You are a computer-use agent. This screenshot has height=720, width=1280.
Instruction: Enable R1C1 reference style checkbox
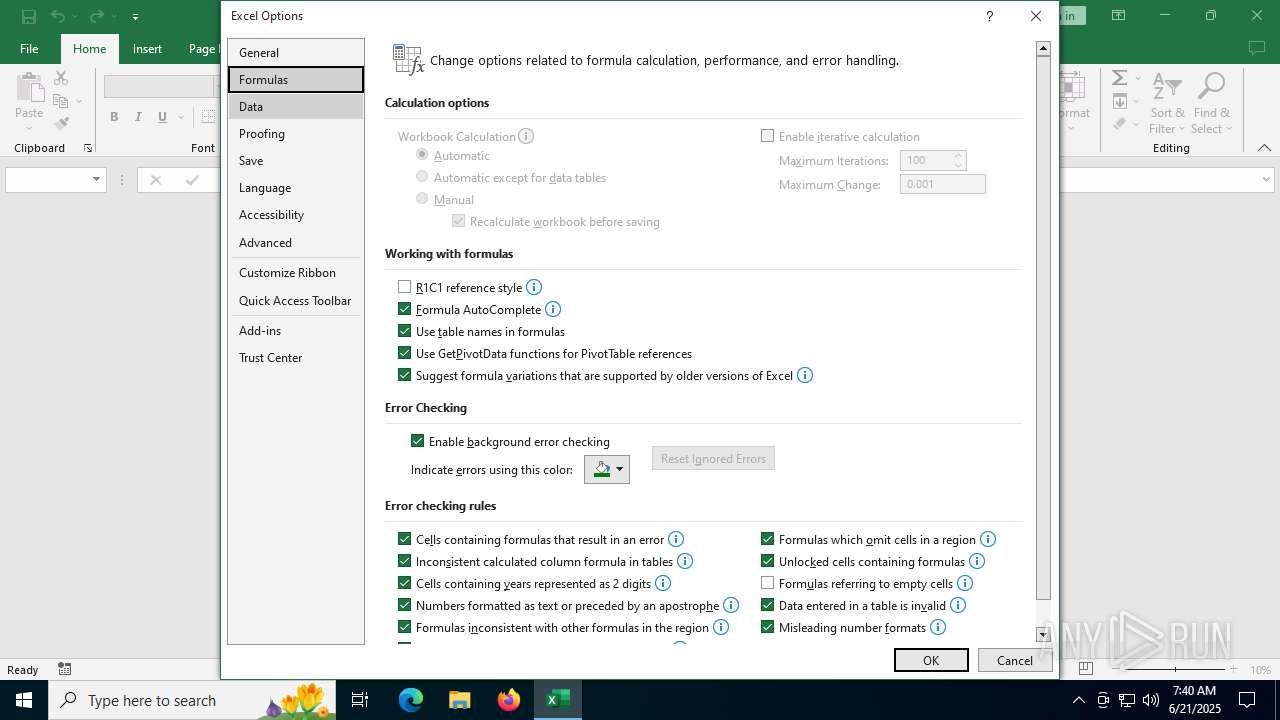coord(405,287)
